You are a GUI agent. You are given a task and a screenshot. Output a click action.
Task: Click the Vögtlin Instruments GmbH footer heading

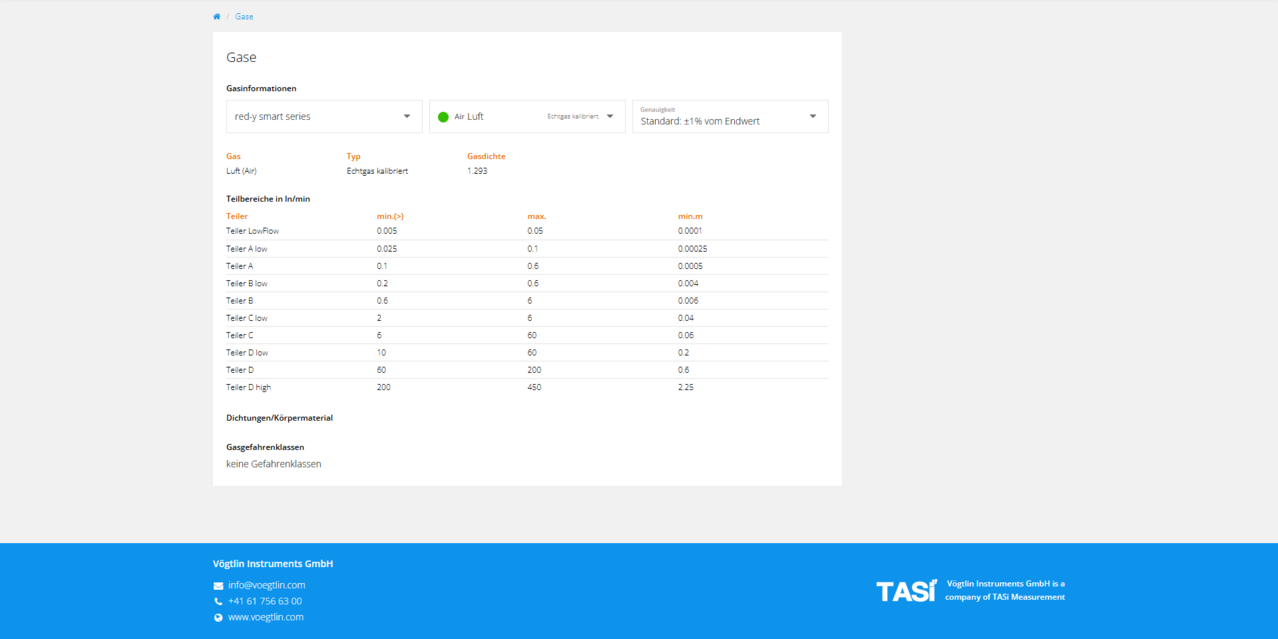[x=273, y=564]
